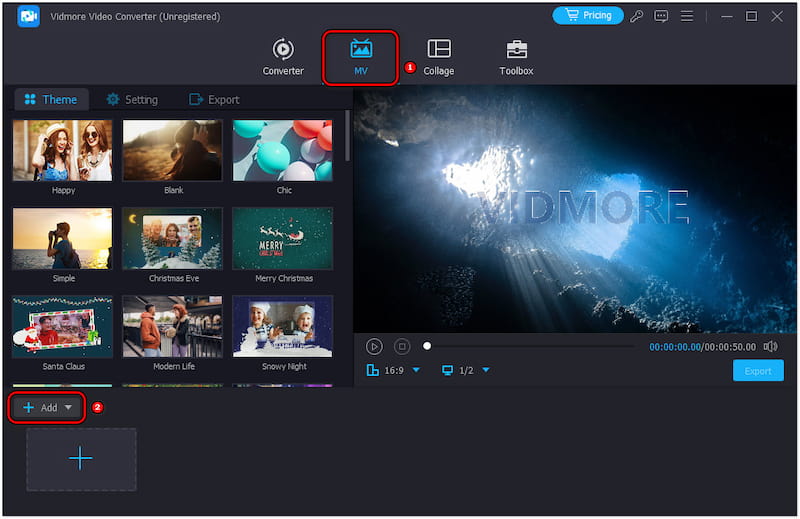Switch to the Collage module
Viewport: 800px width, 519px height.
pyautogui.click(x=438, y=56)
